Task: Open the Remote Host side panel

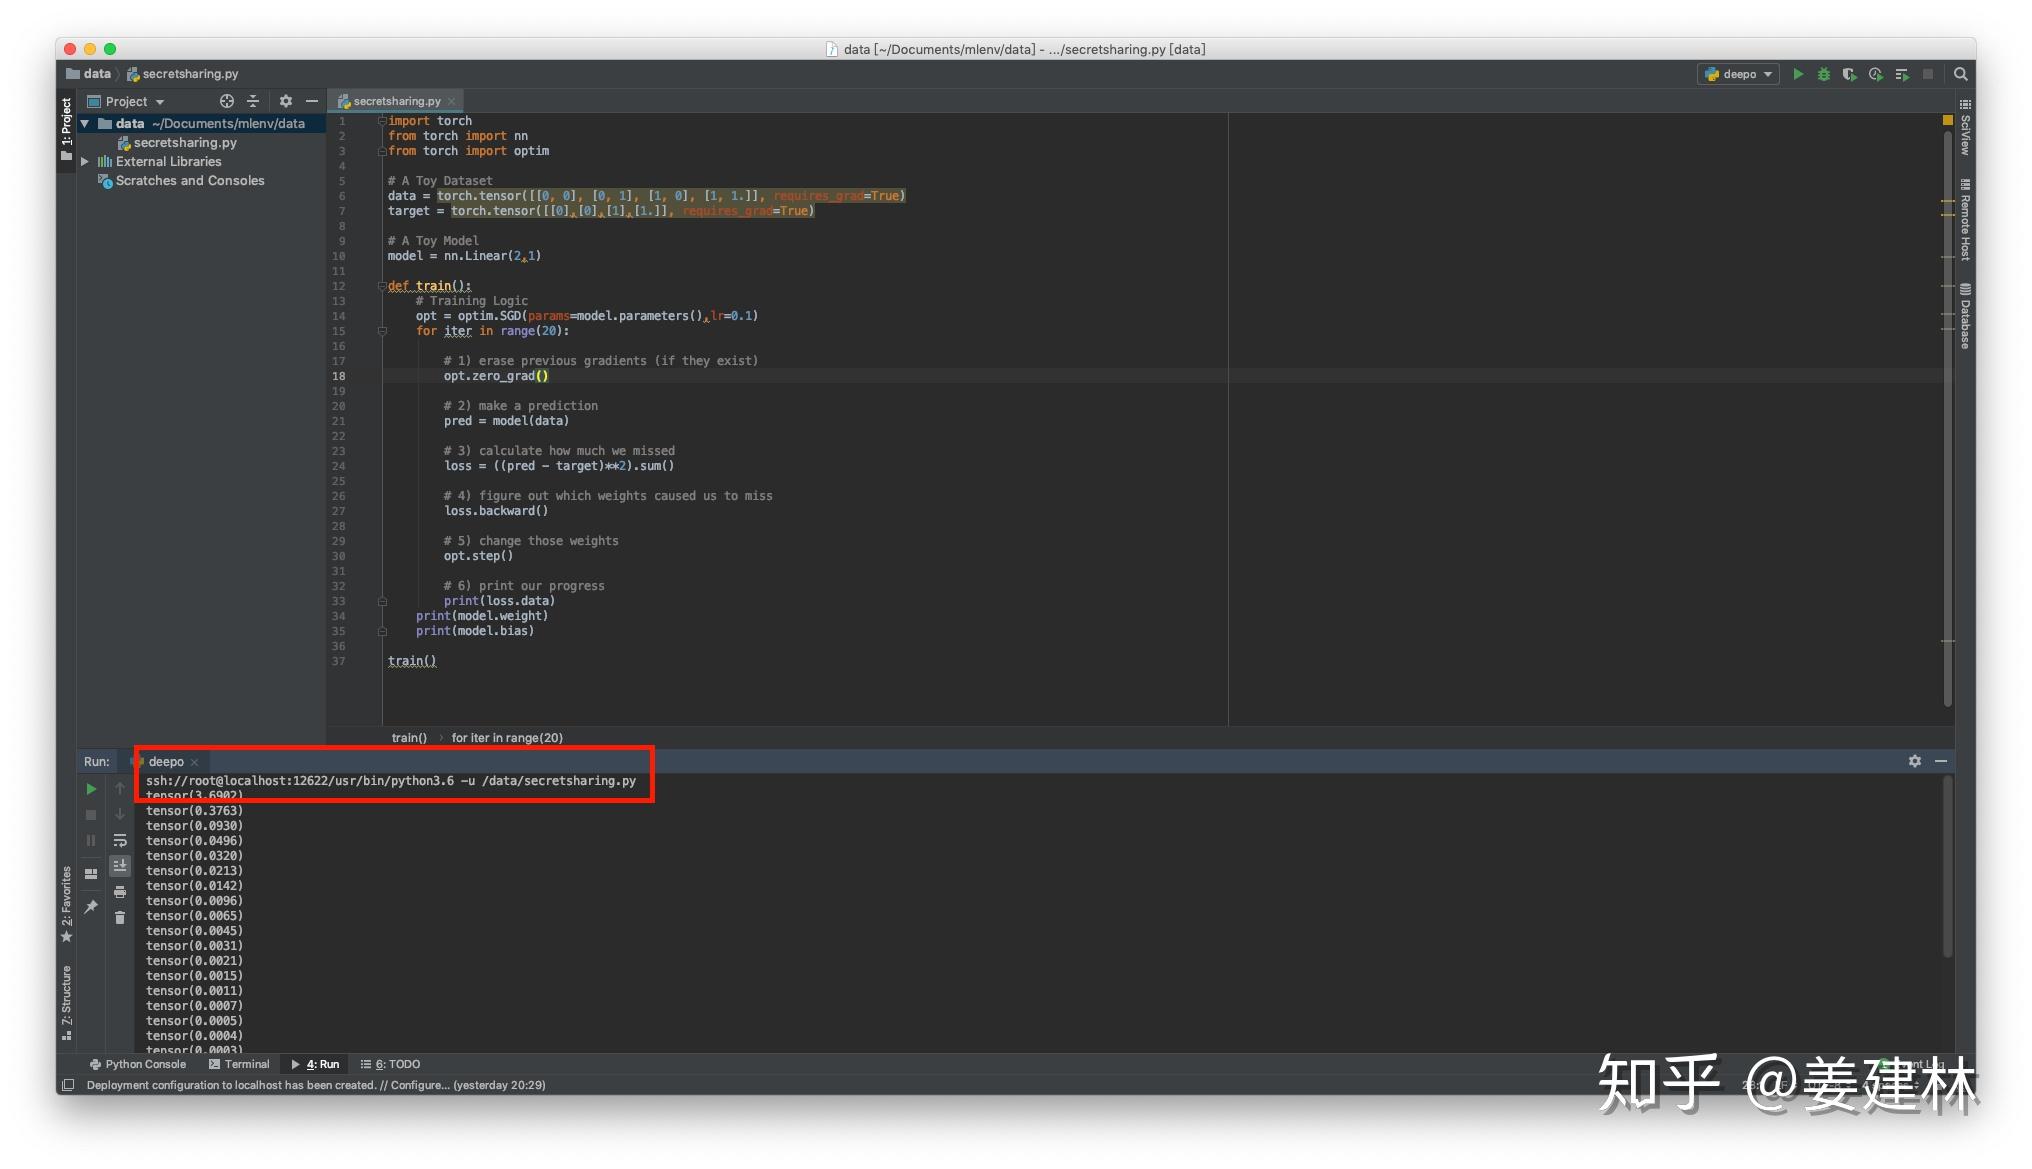Action: (1965, 220)
